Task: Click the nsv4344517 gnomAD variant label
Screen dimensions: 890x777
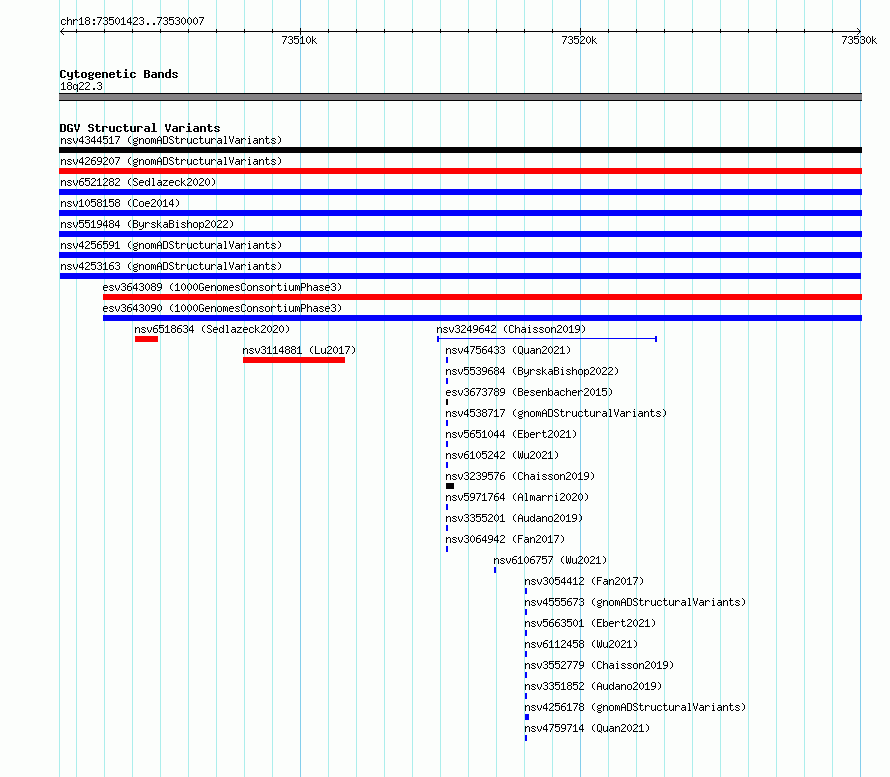Action: point(171,140)
